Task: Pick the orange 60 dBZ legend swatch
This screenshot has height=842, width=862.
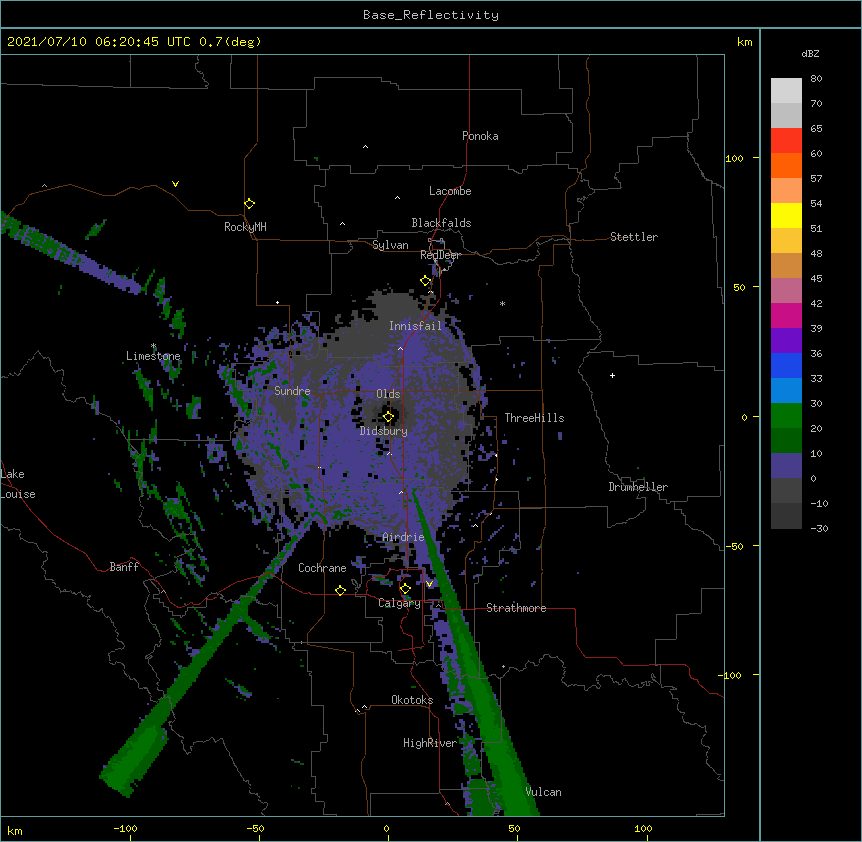Action: pyautogui.click(x=786, y=165)
